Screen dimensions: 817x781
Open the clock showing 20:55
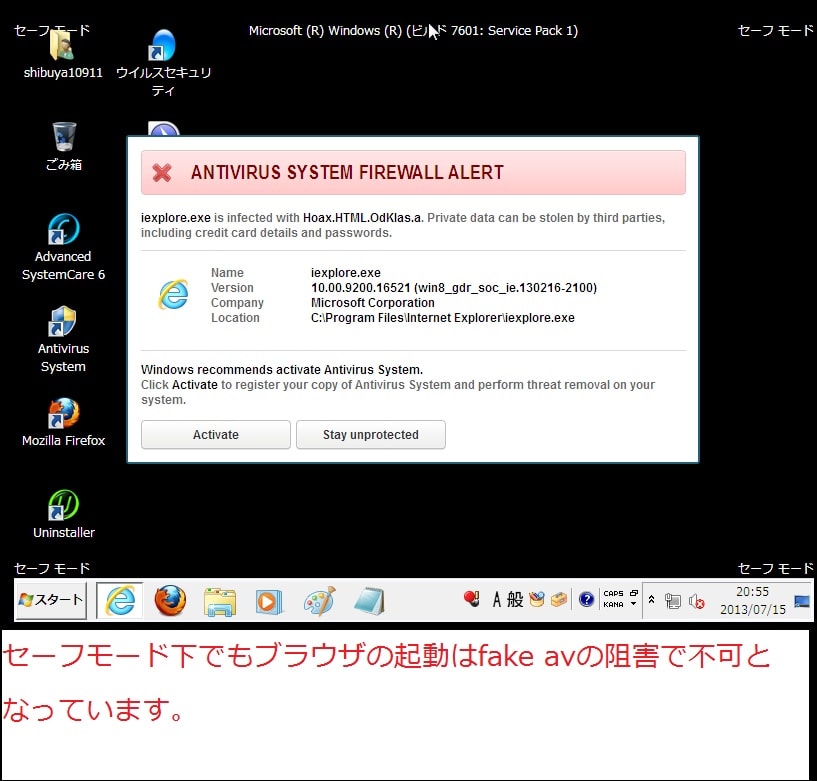[752, 600]
